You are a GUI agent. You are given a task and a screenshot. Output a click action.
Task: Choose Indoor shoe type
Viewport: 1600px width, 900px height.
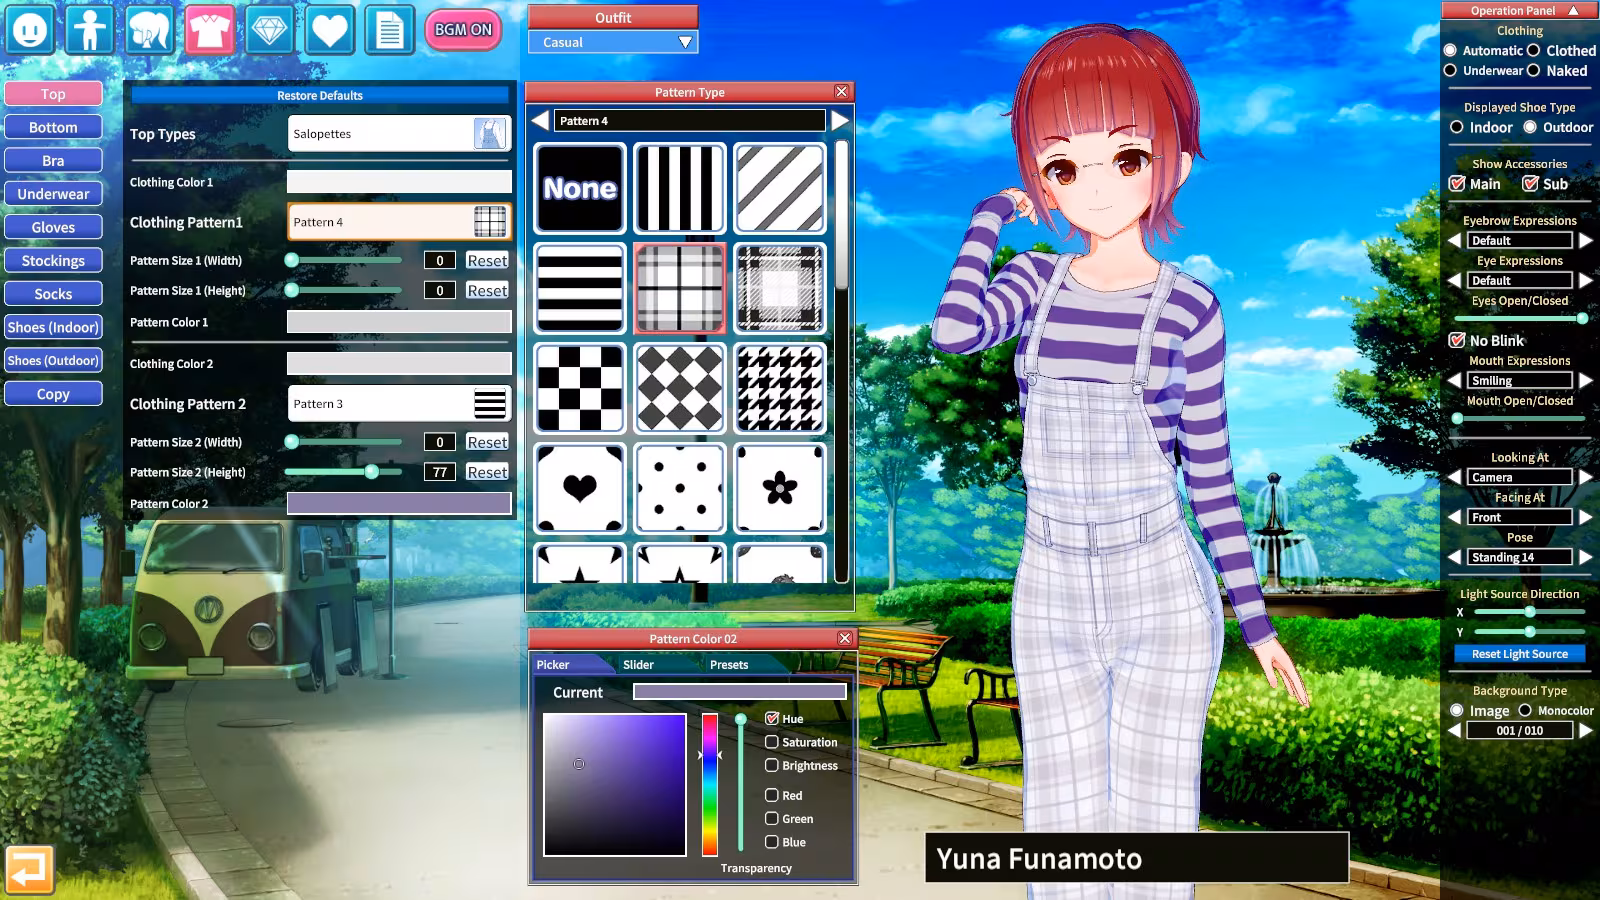tap(1457, 127)
